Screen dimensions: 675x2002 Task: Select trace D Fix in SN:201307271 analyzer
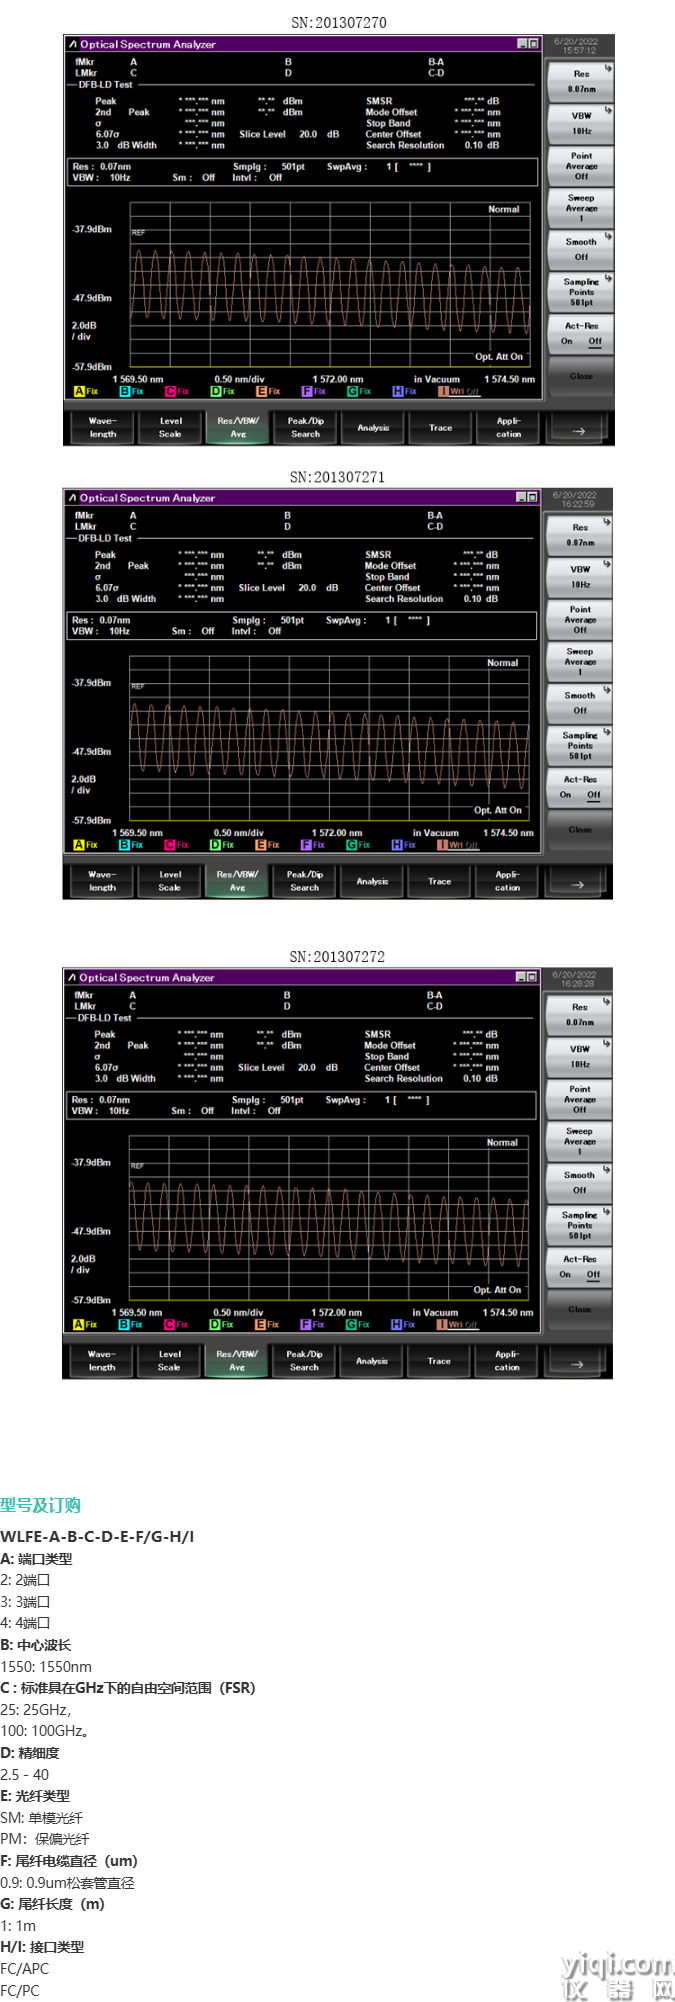click(222, 845)
